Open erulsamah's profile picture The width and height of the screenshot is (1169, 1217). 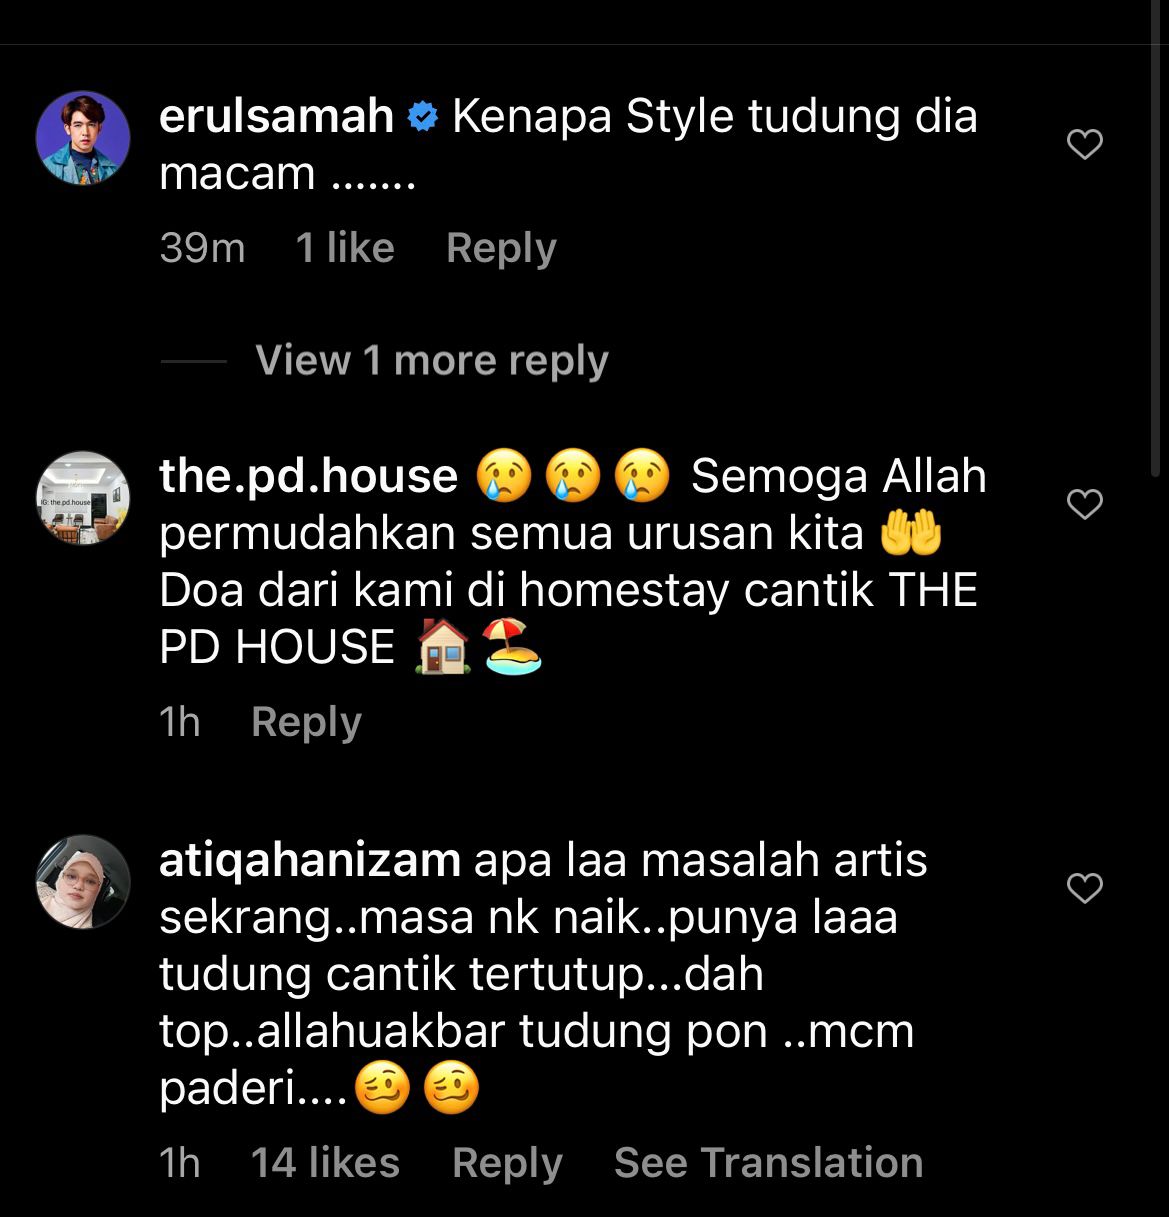pyautogui.click(x=83, y=138)
